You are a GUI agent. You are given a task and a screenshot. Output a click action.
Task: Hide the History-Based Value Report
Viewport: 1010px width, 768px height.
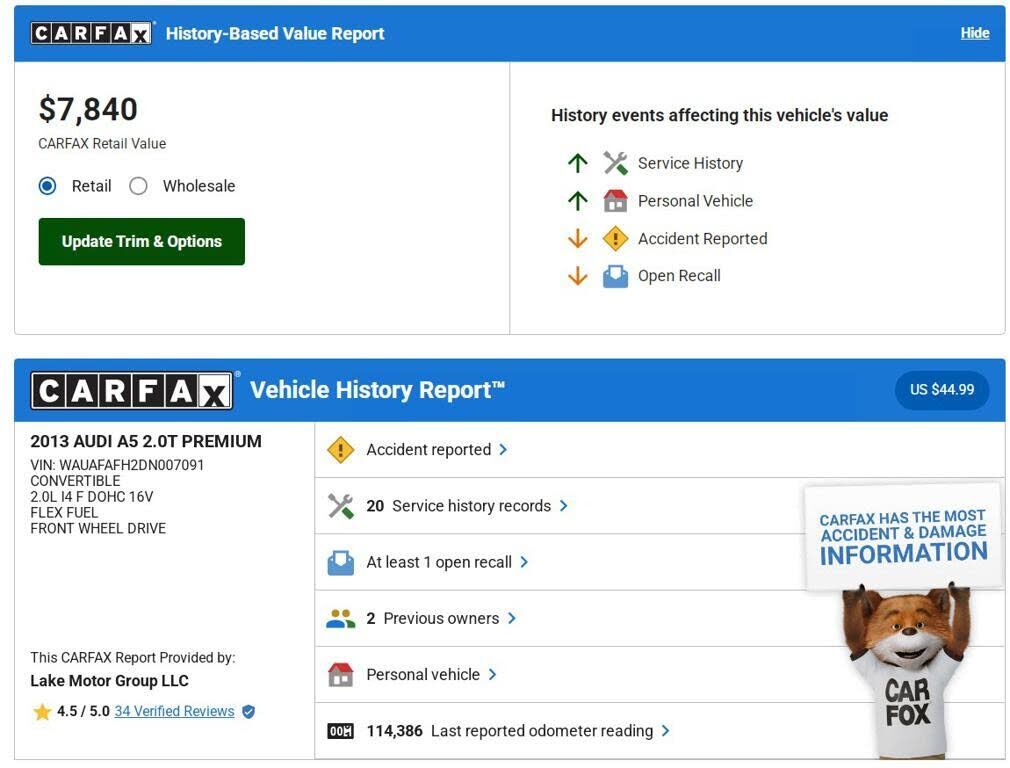point(974,33)
